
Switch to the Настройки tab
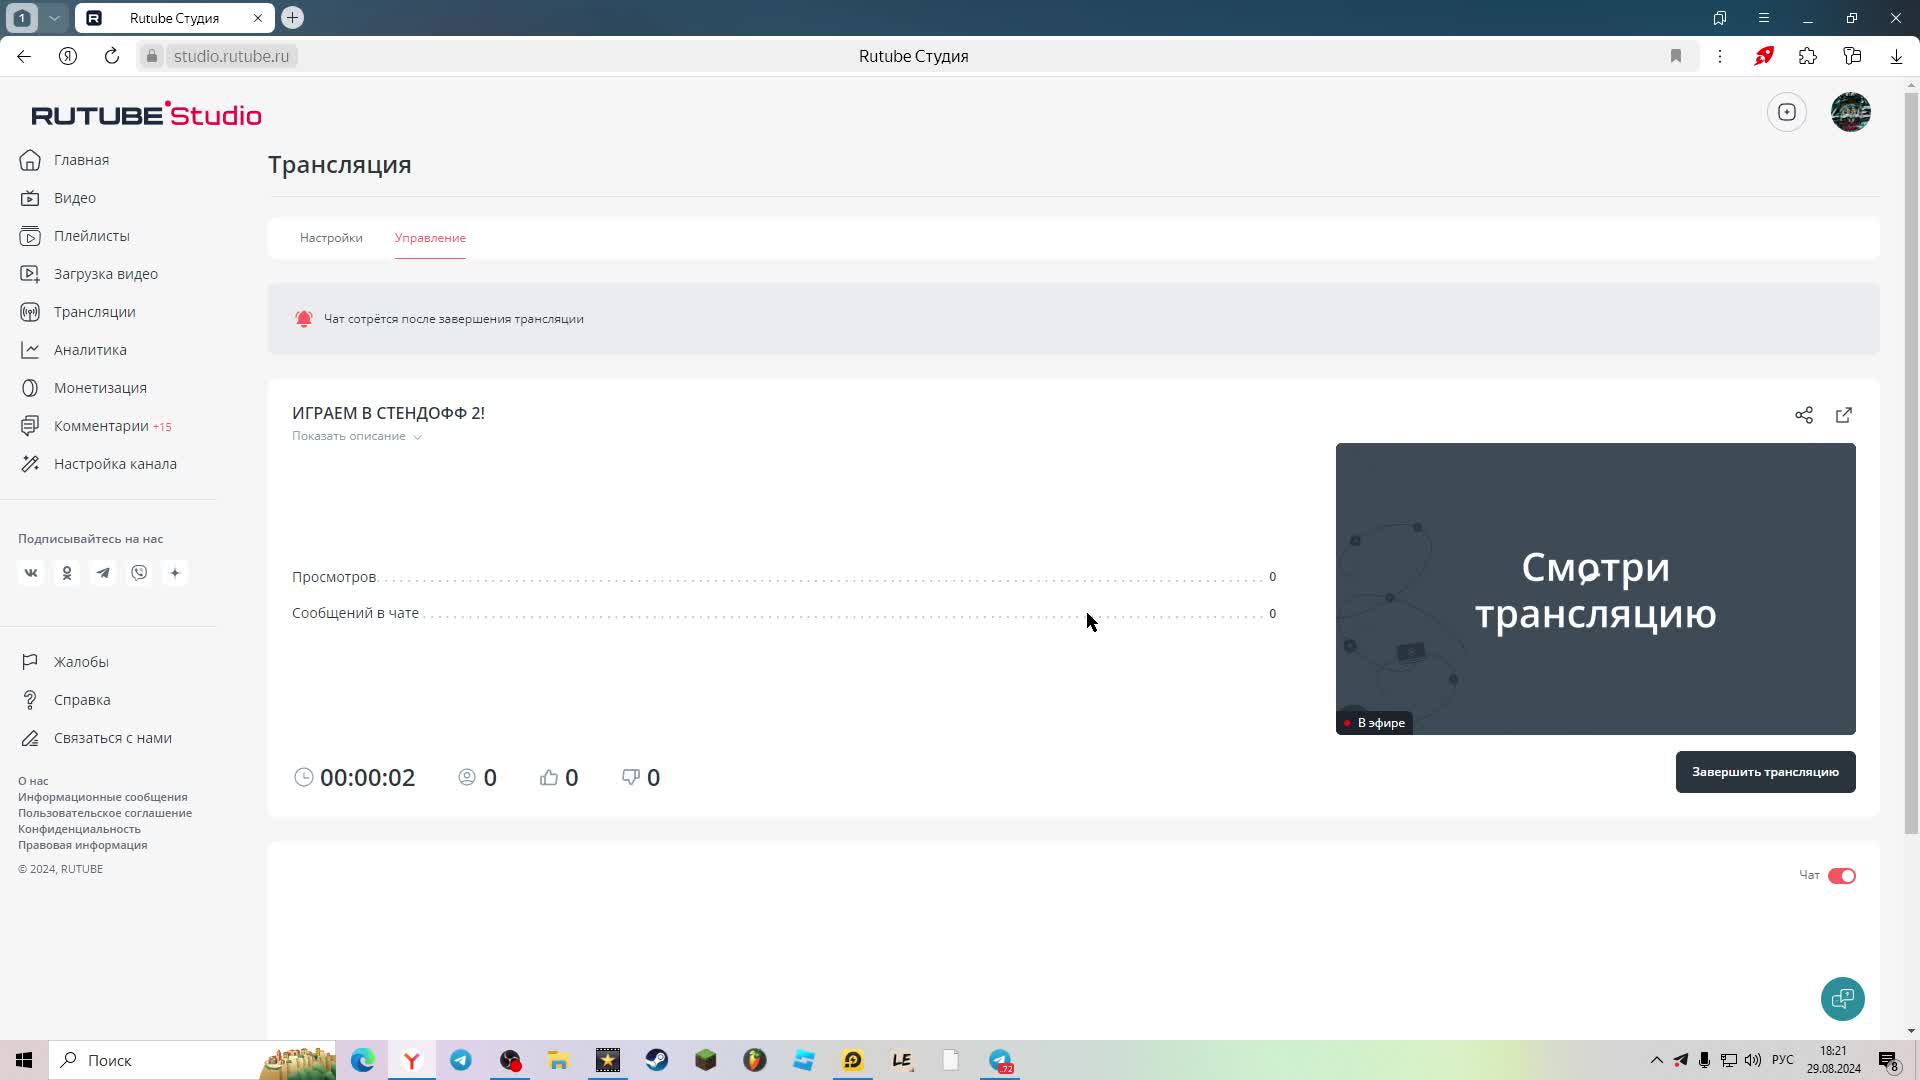coord(331,238)
